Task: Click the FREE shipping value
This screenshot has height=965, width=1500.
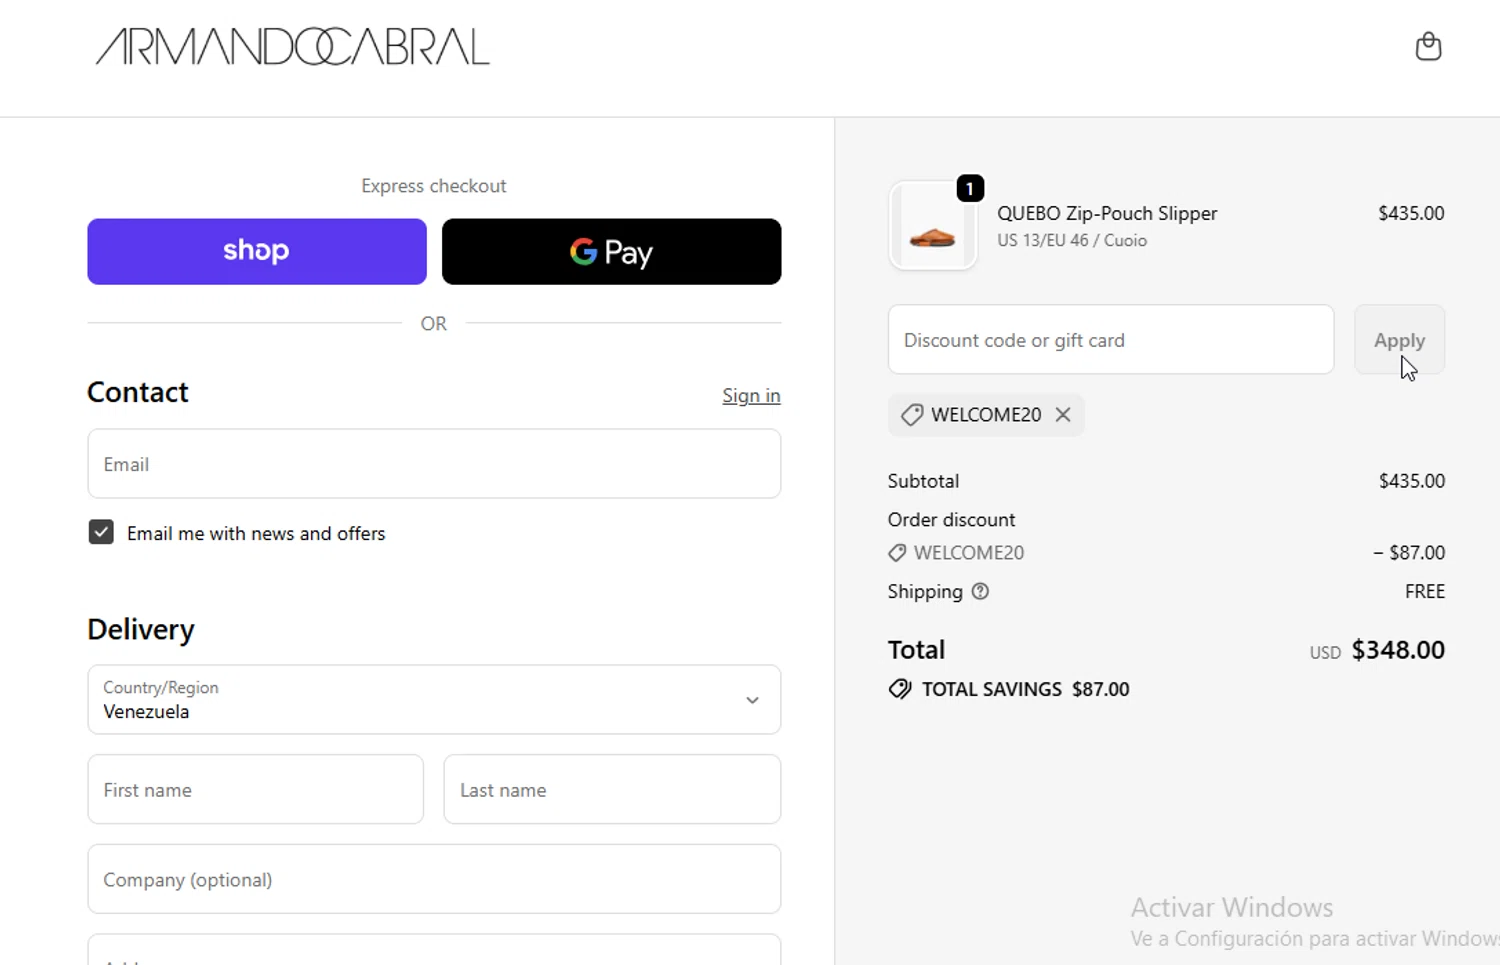Action: [1425, 591]
